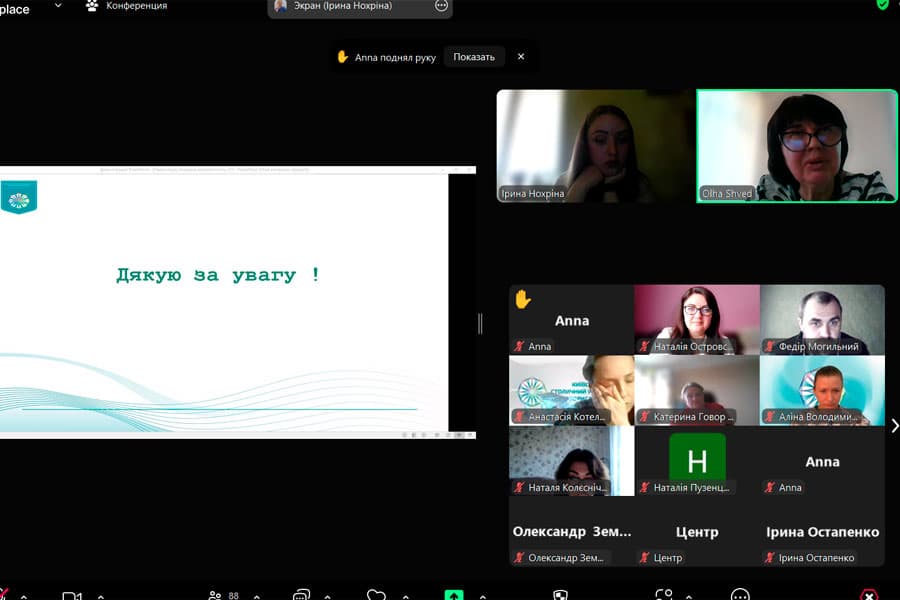Go to next page of participant gallery
Screen dimensions: 900x600
(x=893, y=426)
